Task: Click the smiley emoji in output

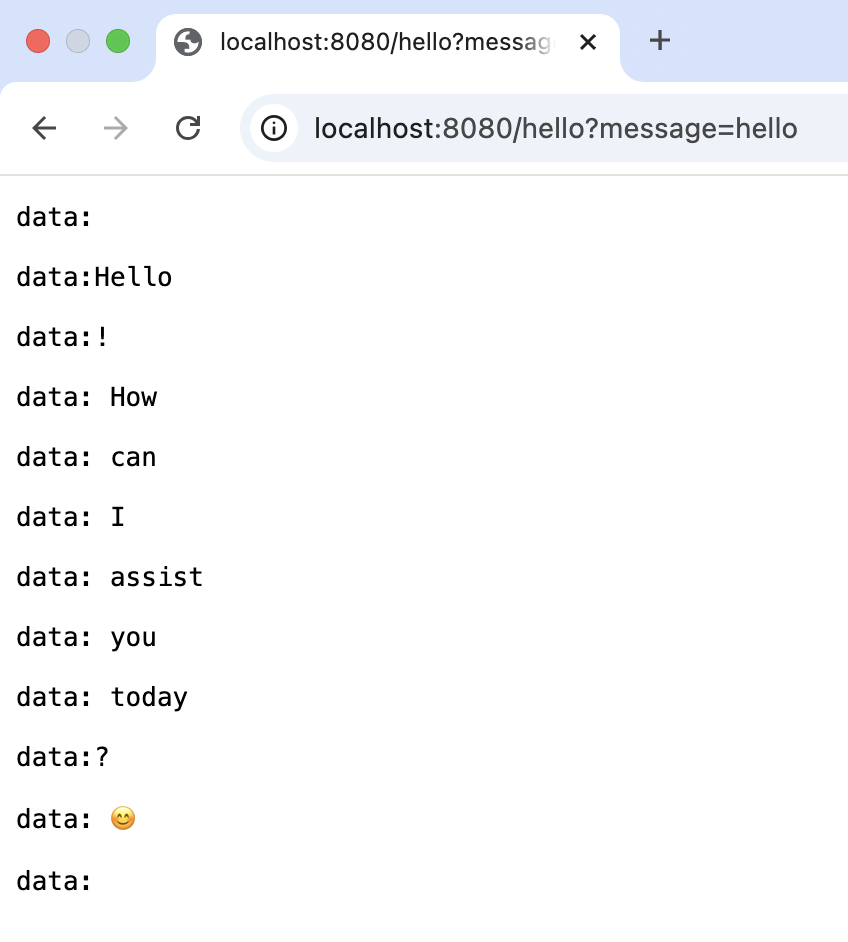Action: pyautogui.click(x=122, y=819)
